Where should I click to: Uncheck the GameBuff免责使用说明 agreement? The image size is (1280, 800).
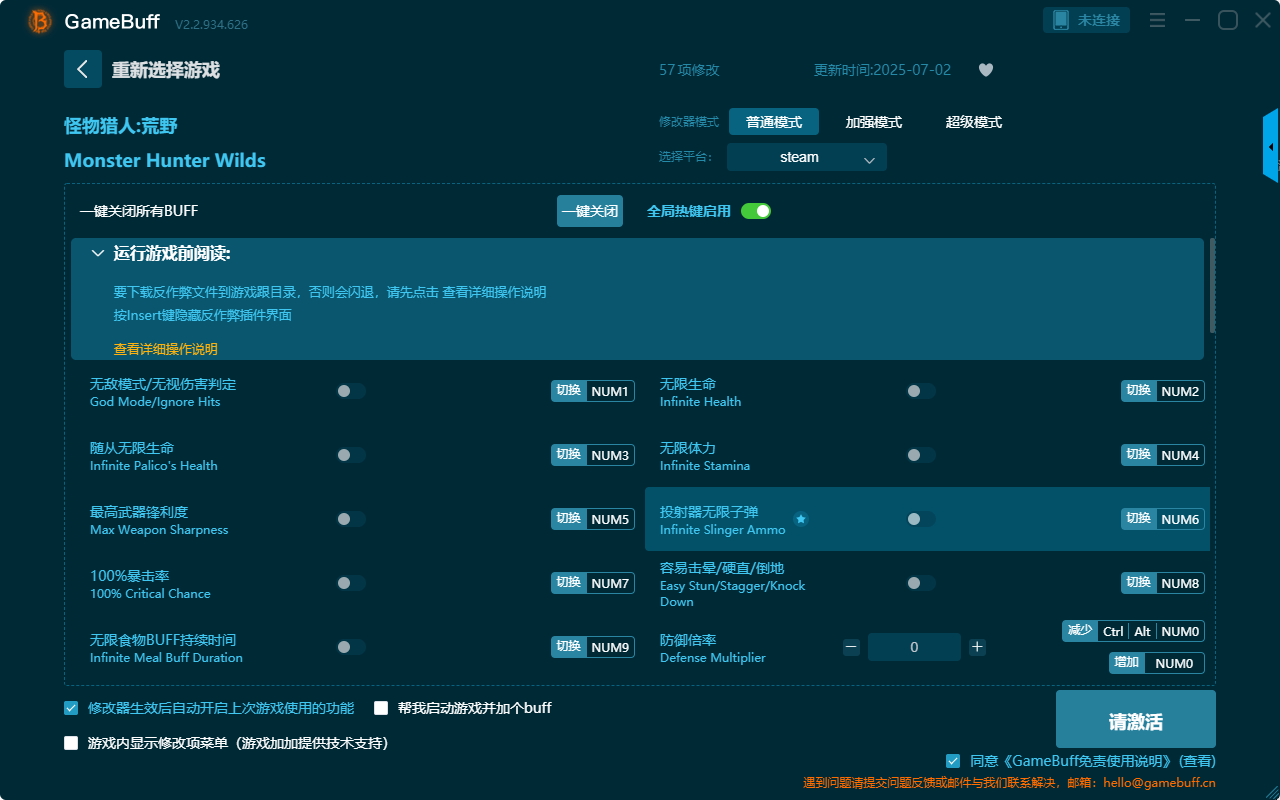coord(954,760)
